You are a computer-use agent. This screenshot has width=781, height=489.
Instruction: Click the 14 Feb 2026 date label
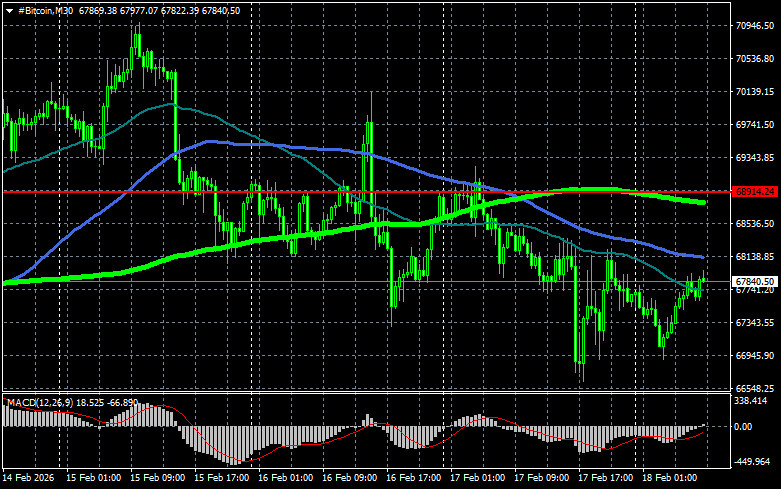pyautogui.click(x=28, y=479)
